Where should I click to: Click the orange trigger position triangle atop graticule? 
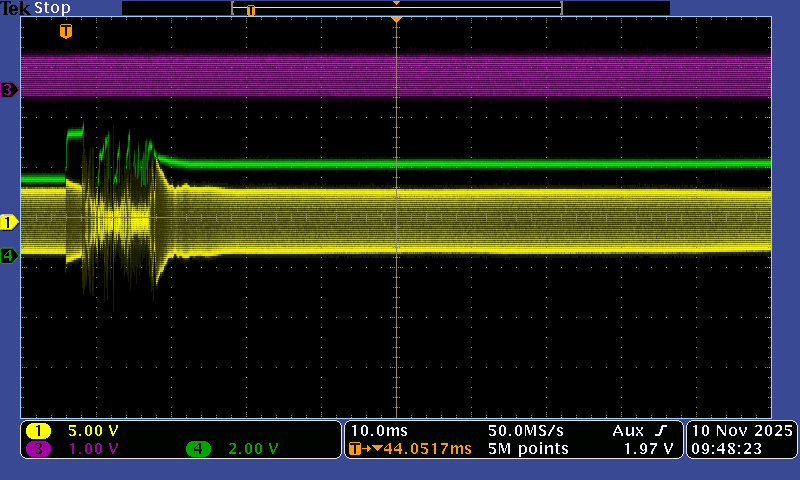tap(397, 20)
